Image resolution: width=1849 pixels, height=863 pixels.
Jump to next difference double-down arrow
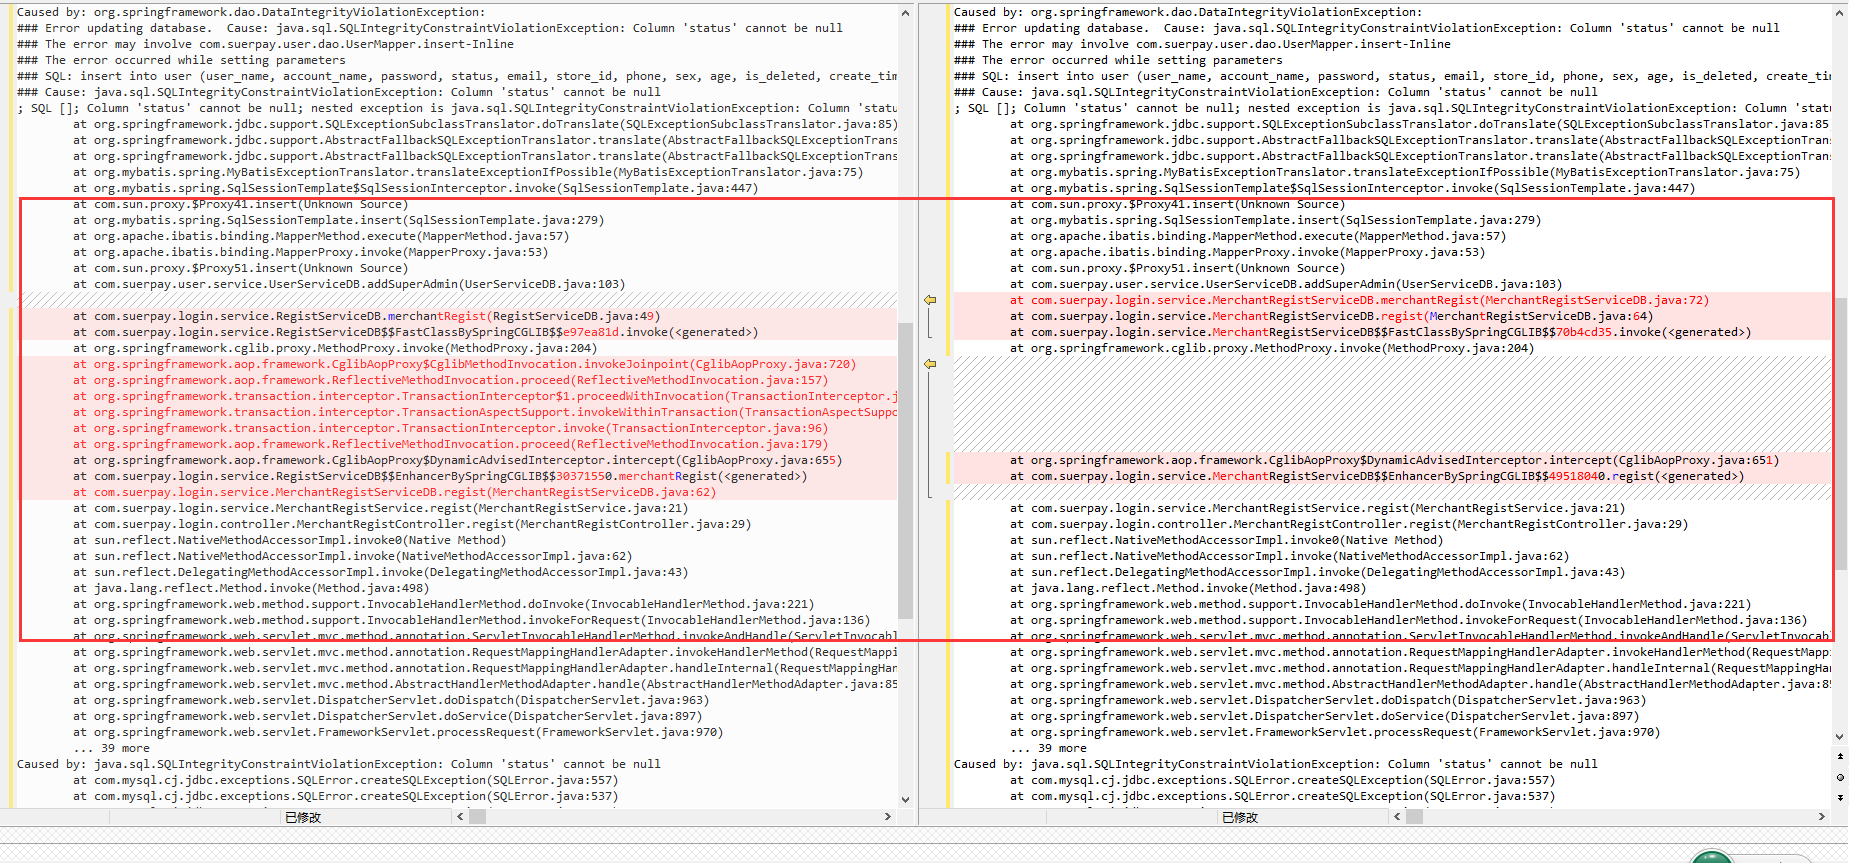pyautogui.click(x=1841, y=797)
